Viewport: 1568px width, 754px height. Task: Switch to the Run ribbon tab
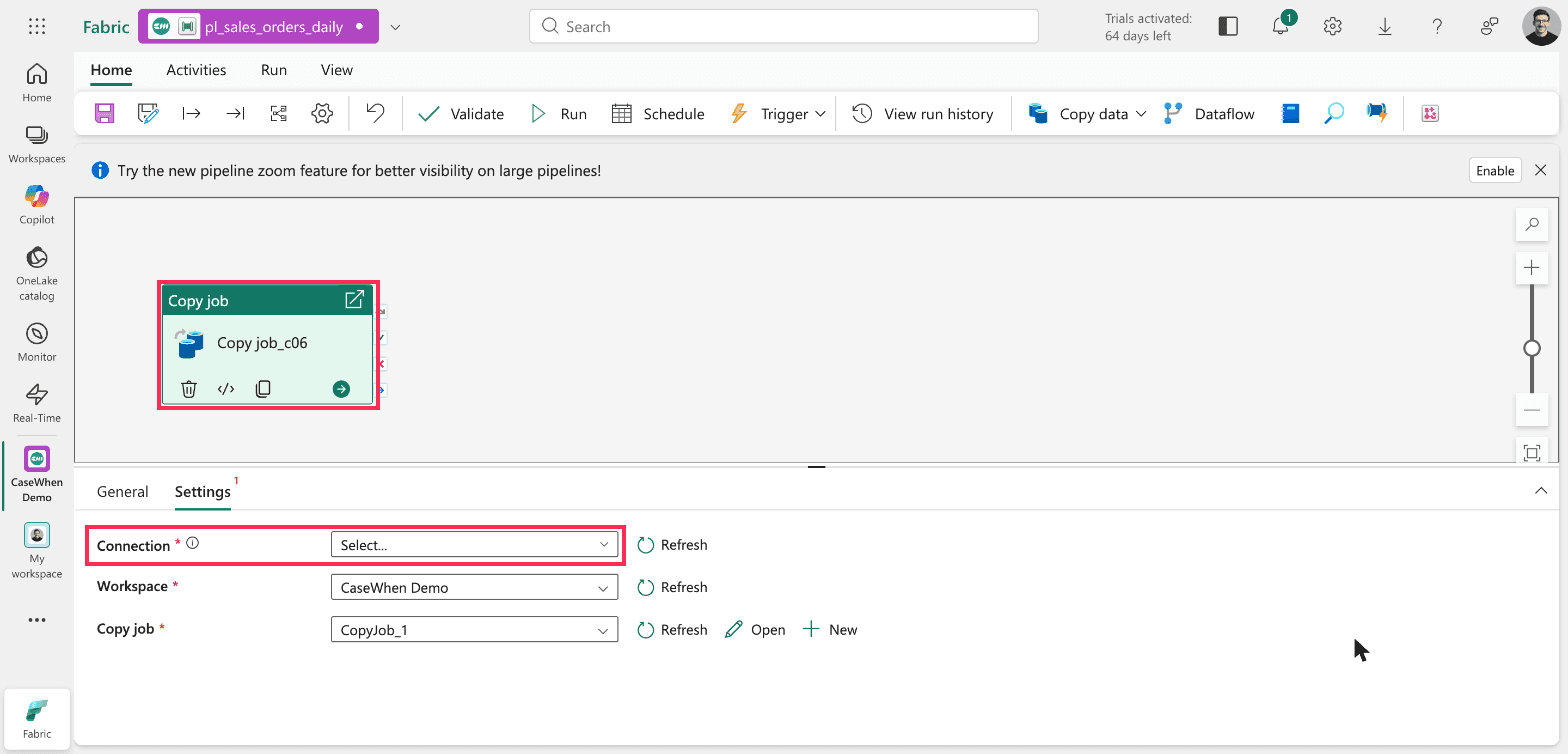pyautogui.click(x=274, y=70)
